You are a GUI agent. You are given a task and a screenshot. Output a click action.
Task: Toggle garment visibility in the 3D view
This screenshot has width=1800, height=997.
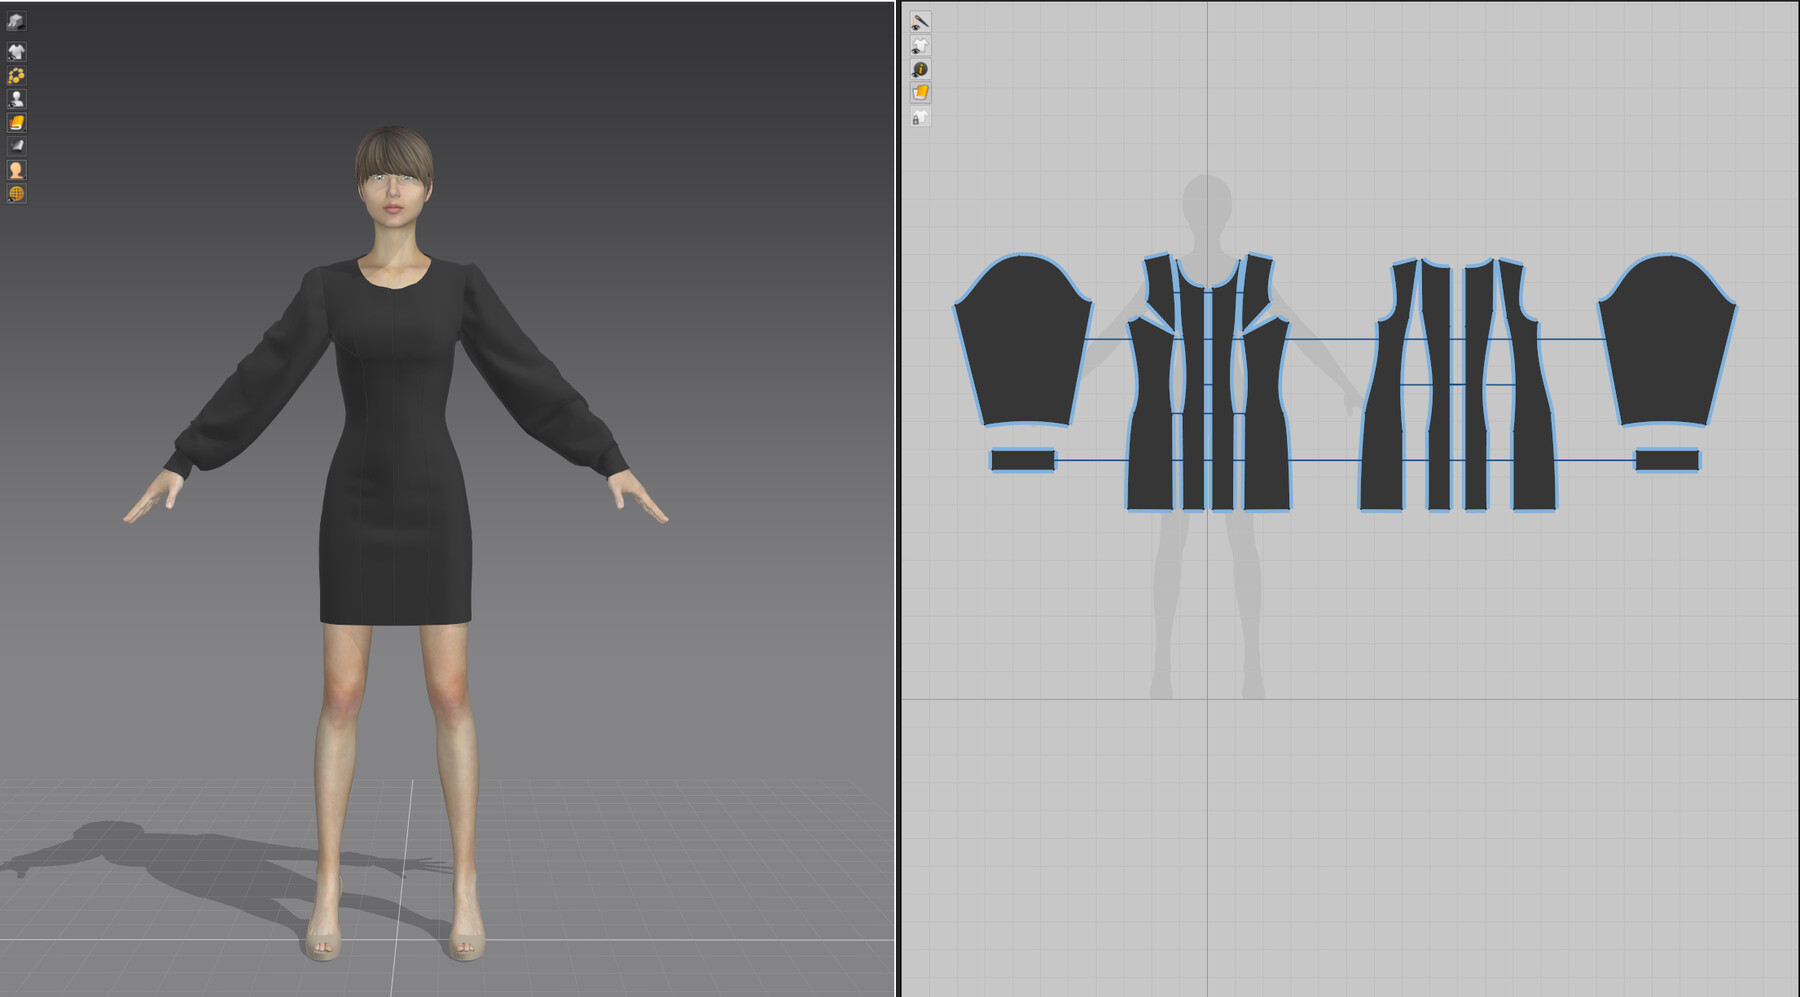15,50
